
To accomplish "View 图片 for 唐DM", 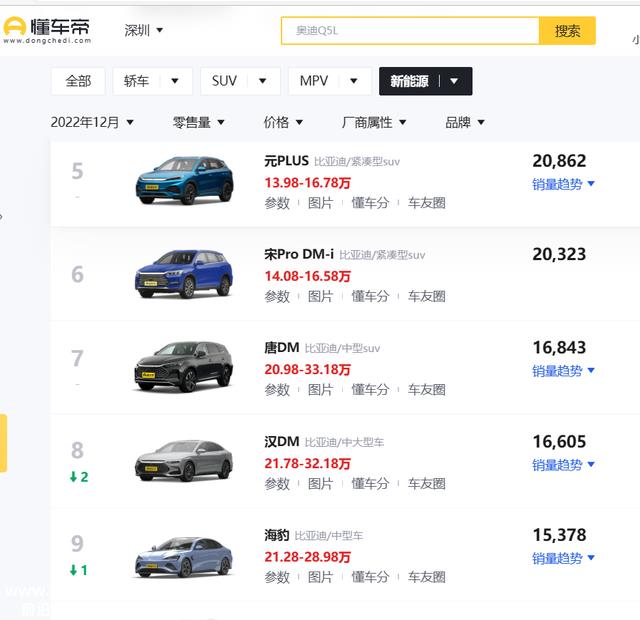I will tap(320, 390).
